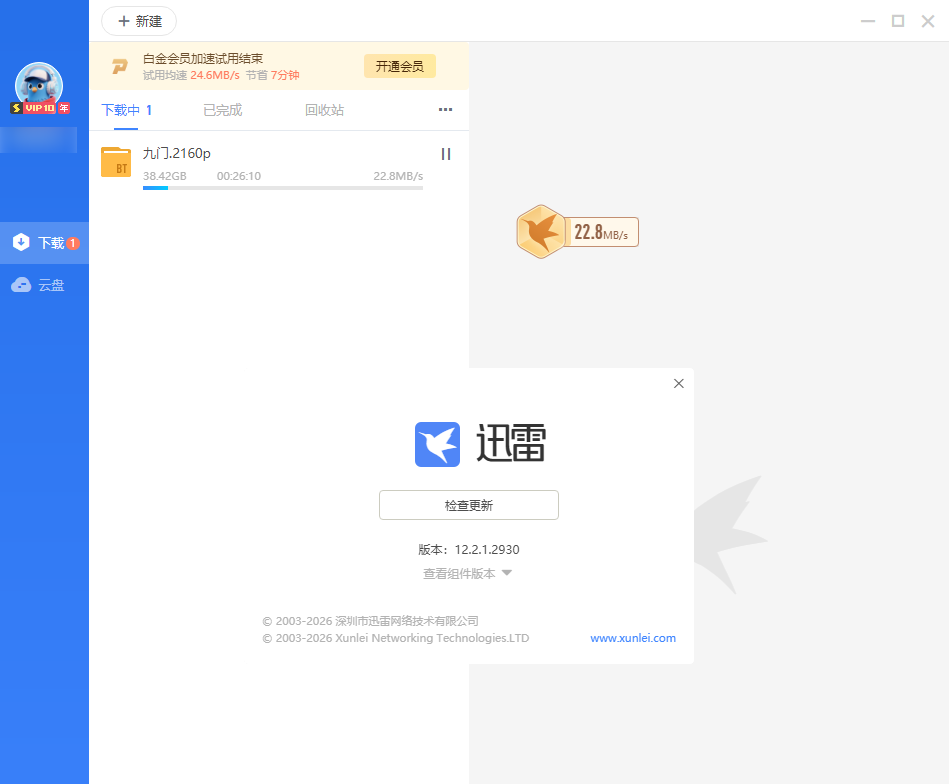Click the 白金会员加速试用结束 banner title

coord(203,59)
